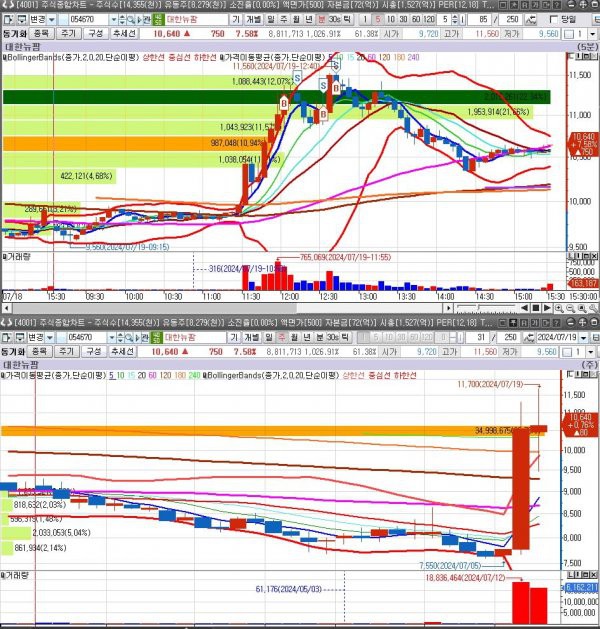Screen dimensions: 600x629
Task: Select the 60-minute interval button in the upper toolbar
Action: pyautogui.click(x=416, y=19)
